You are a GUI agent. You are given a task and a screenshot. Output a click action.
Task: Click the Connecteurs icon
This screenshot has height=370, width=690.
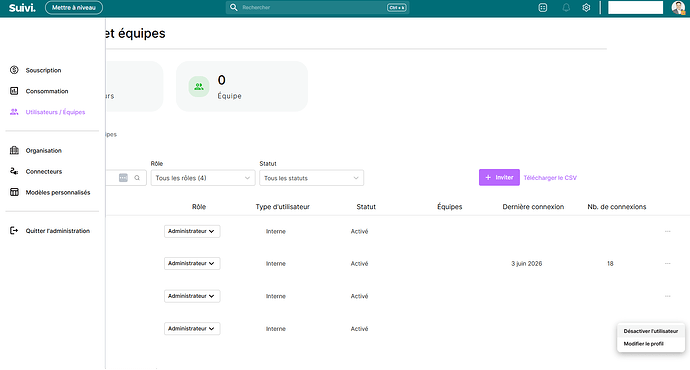14,171
